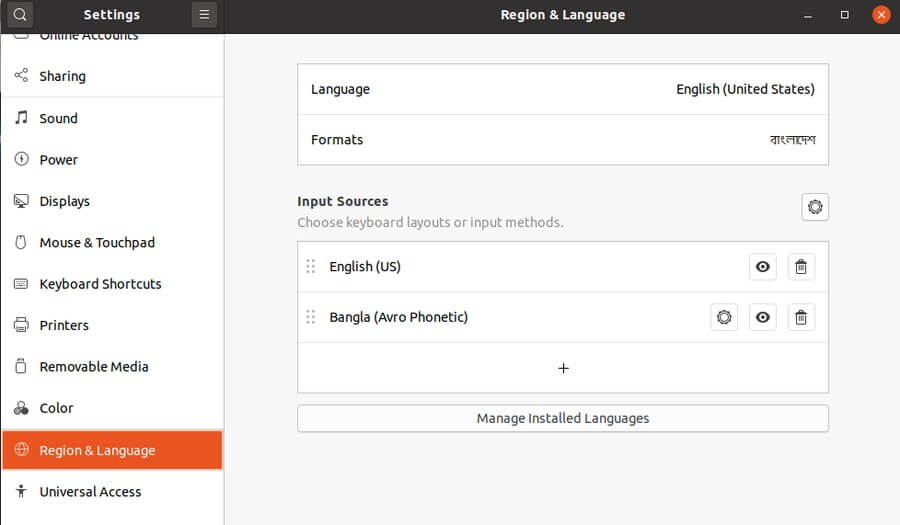Select the Bangla (Avro Phonetic) row
The image size is (900, 525).
point(563,317)
